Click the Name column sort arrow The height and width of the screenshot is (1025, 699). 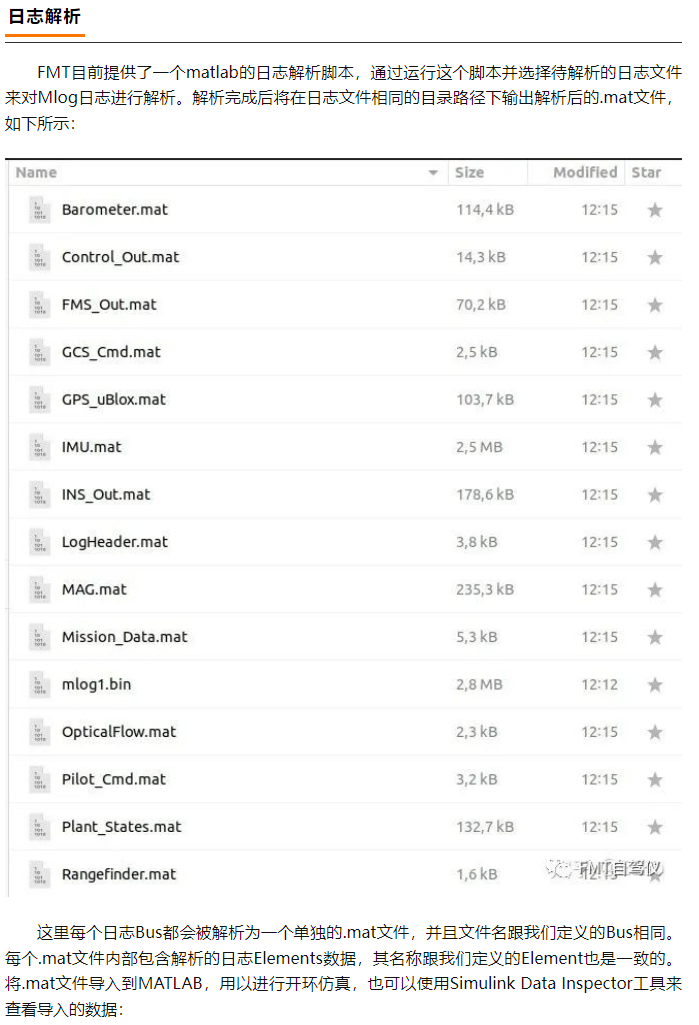(433, 173)
